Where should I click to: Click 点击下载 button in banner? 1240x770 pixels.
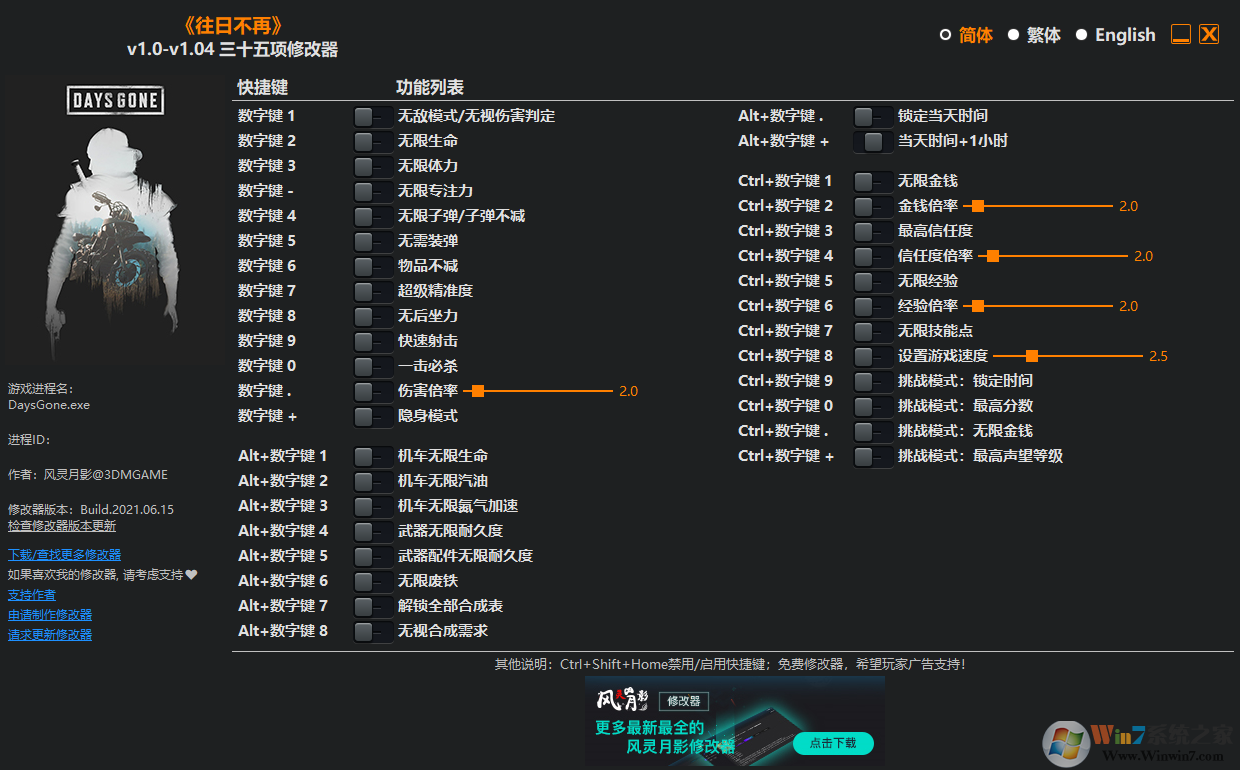click(x=833, y=743)
